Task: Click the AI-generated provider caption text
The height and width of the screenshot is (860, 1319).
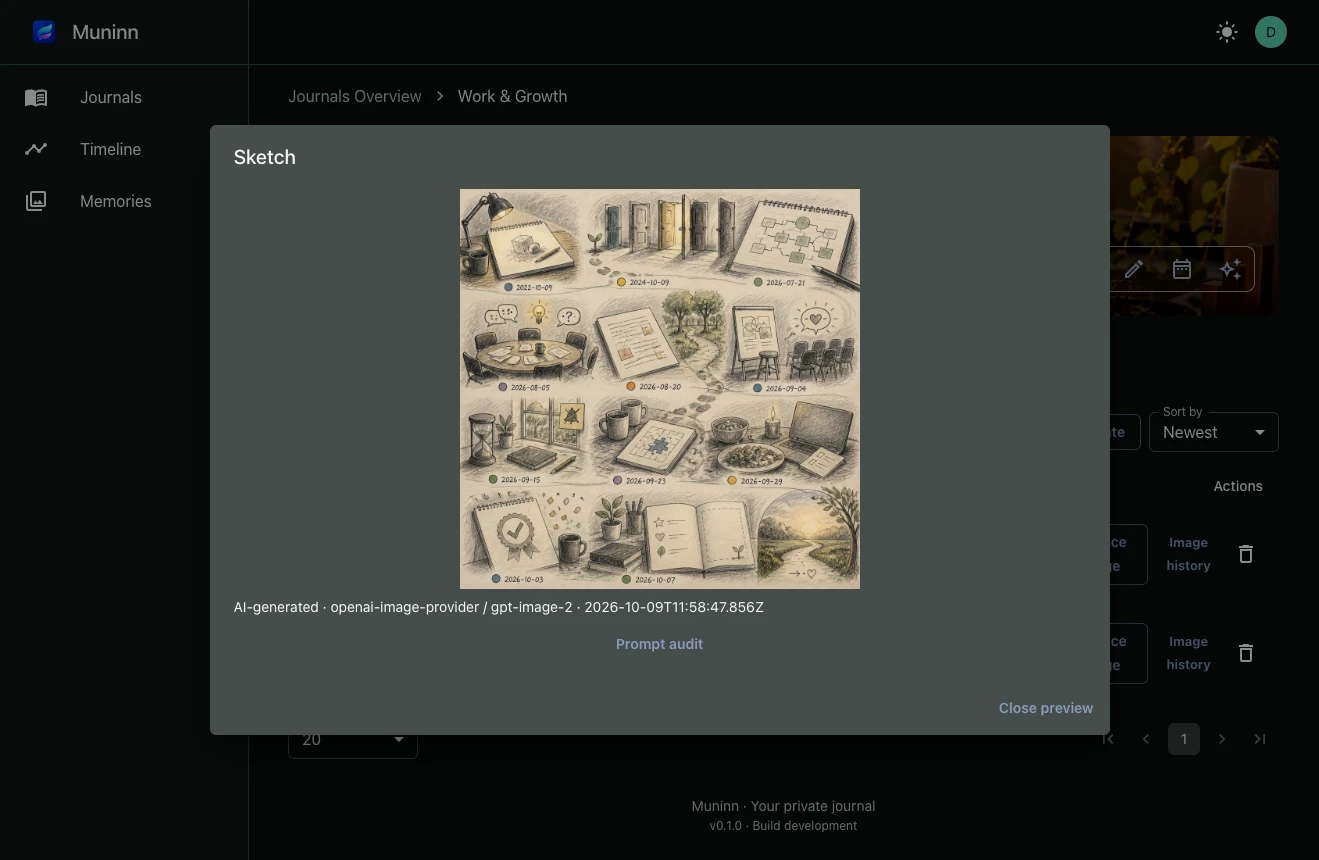Action: [x=499, y=607]
